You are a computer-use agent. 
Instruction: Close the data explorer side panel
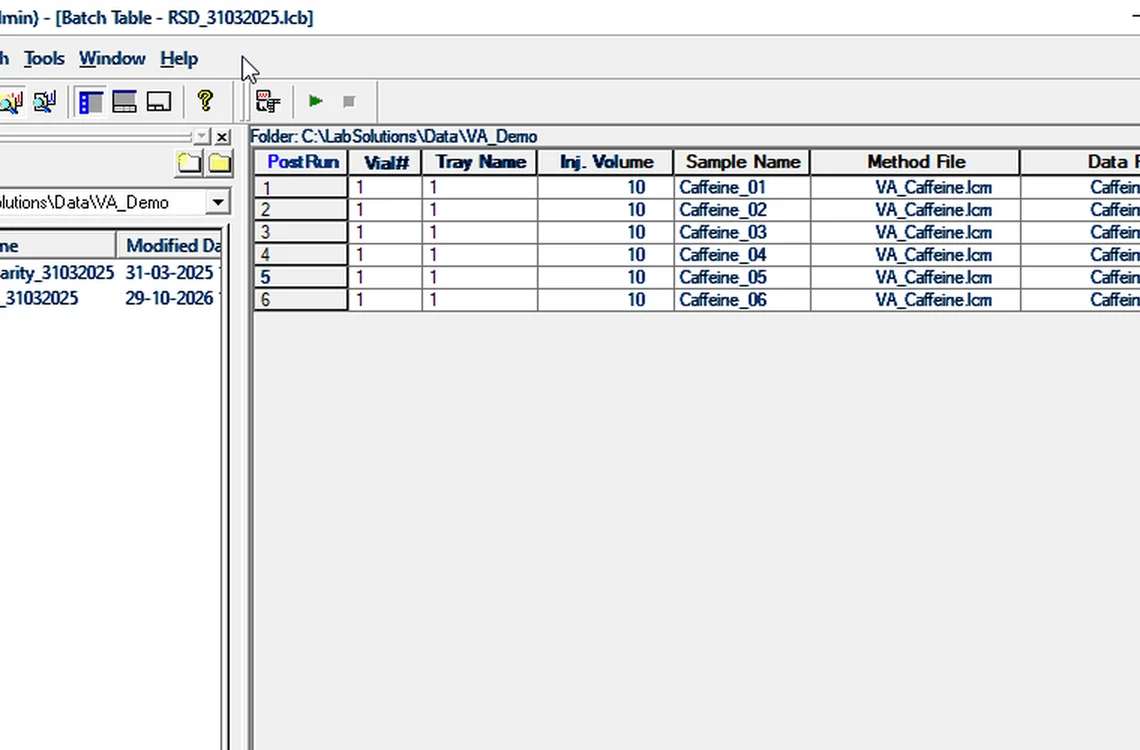[222, 137]
